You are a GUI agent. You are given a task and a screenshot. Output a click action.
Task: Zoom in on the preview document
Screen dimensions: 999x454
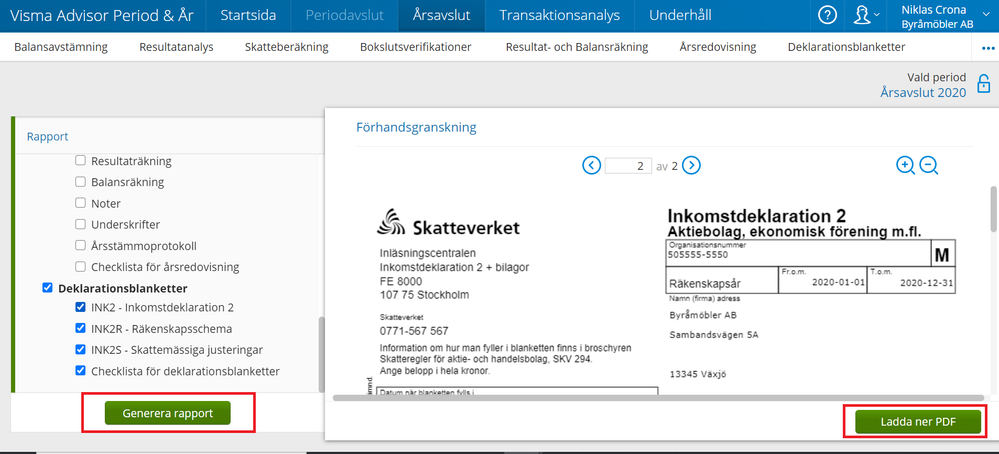(905, 166)
